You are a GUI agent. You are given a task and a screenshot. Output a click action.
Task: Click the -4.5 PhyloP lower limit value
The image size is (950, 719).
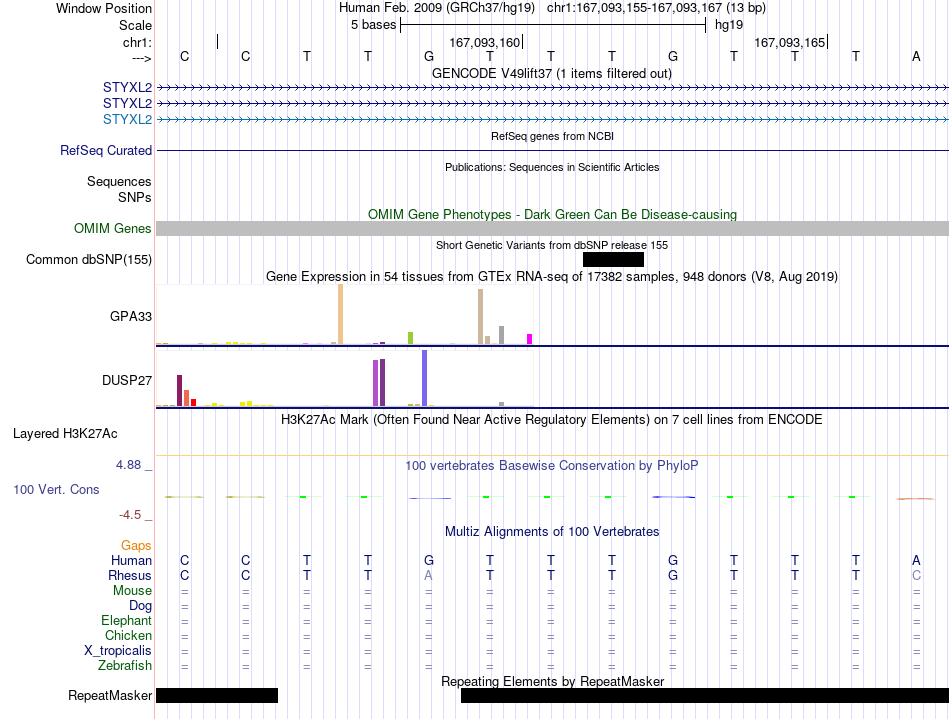point(130,515)
